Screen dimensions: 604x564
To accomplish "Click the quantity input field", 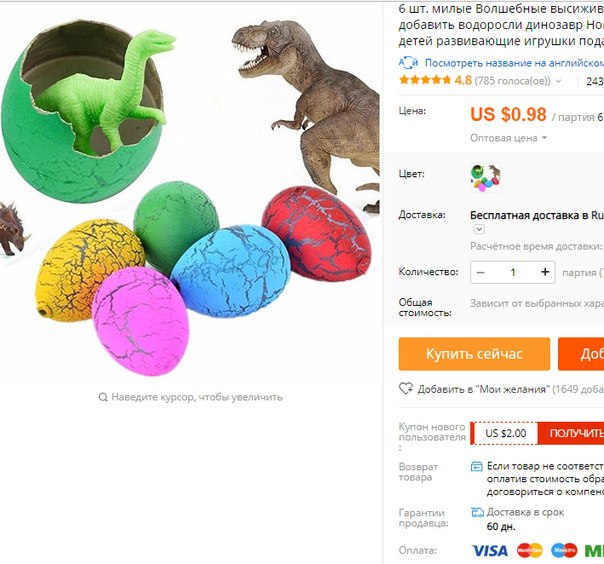I will 513,272.
